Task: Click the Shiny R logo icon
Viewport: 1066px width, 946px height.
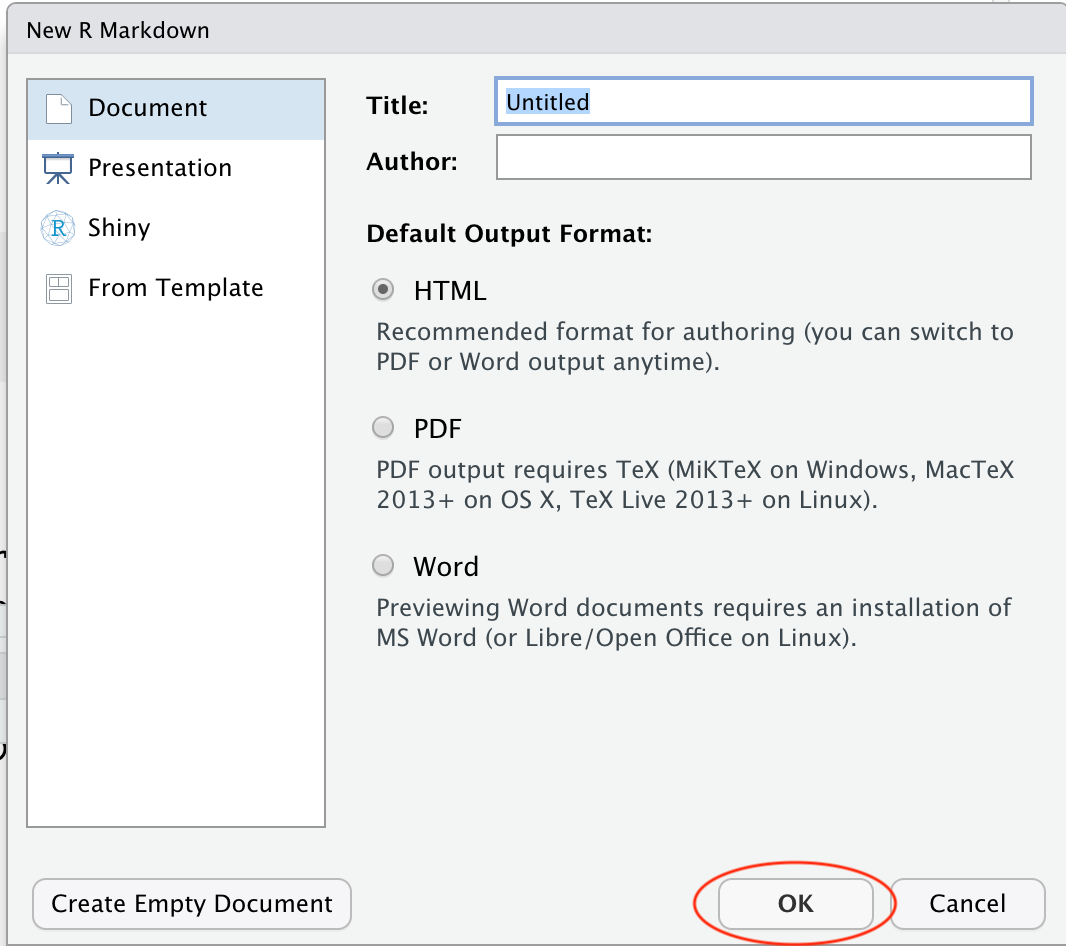Action: pos(58,228)
